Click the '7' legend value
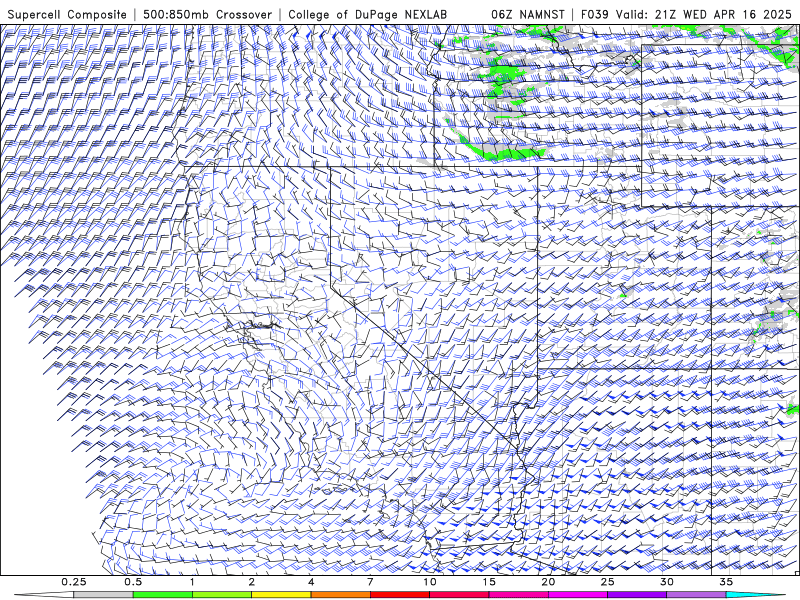The width and height of the screenshot is (800, 600). 370,582
